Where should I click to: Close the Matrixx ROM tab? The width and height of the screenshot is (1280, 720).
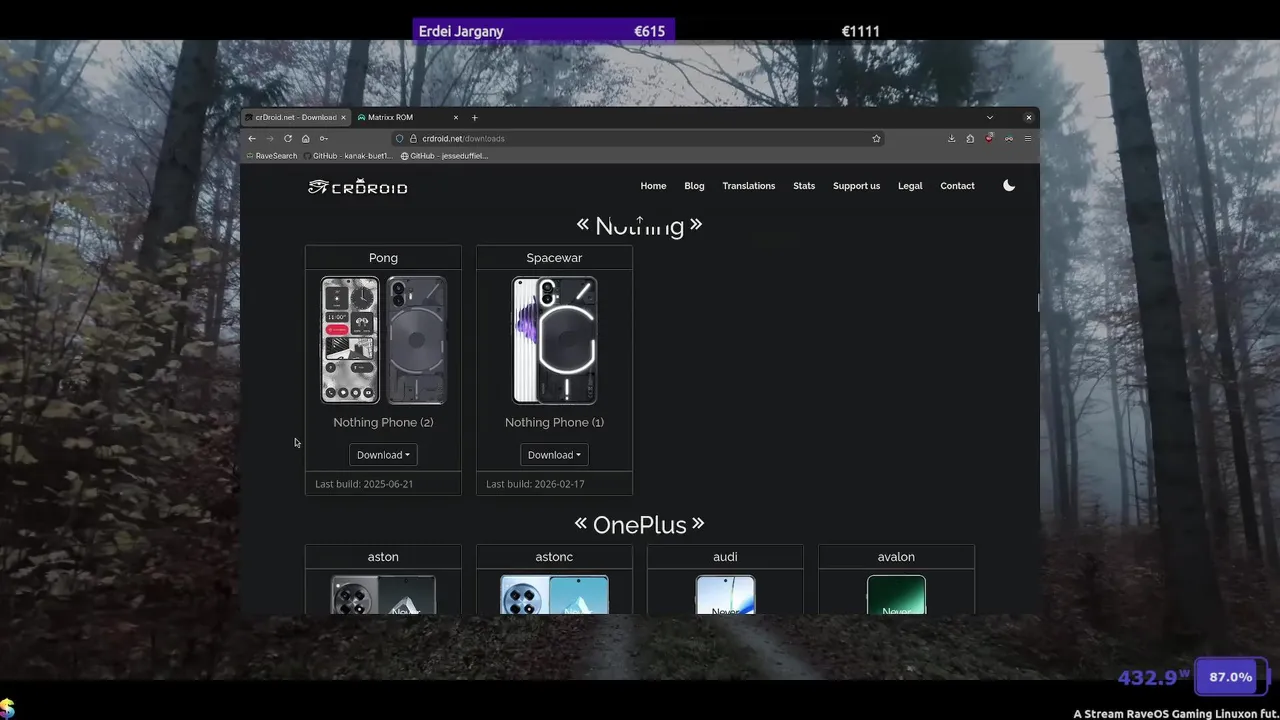point(456,117)
